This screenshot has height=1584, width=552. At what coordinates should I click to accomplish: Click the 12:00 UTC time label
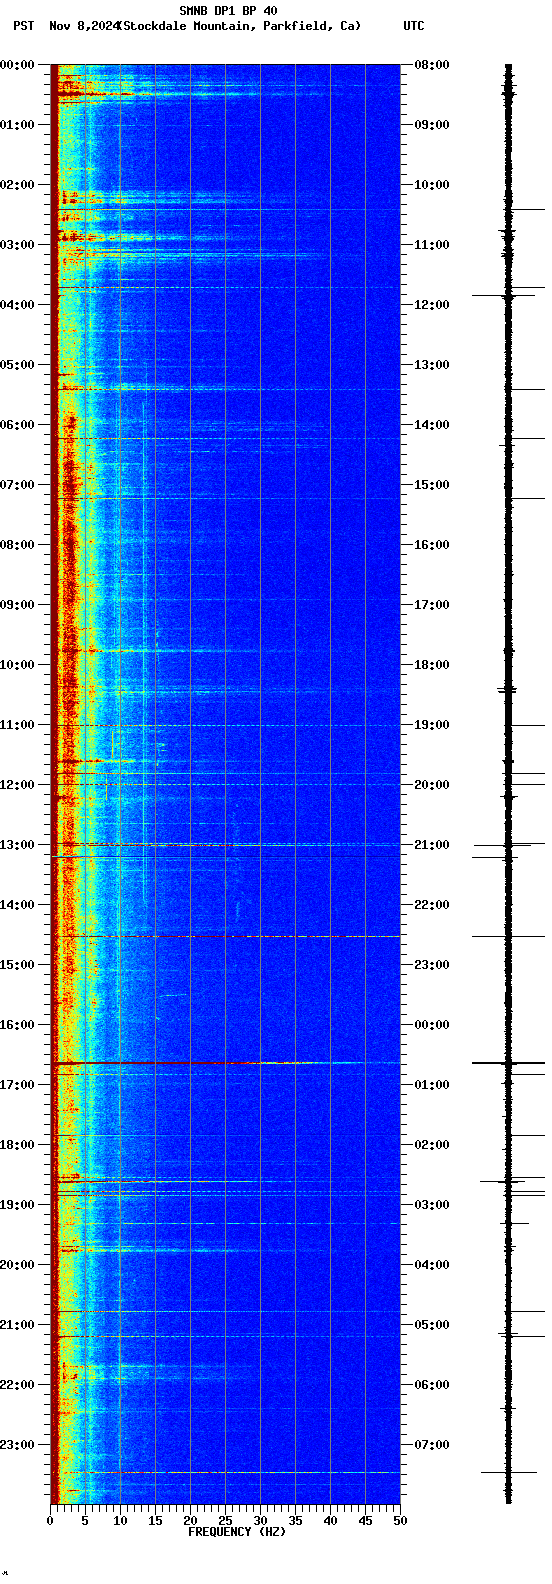432,305
